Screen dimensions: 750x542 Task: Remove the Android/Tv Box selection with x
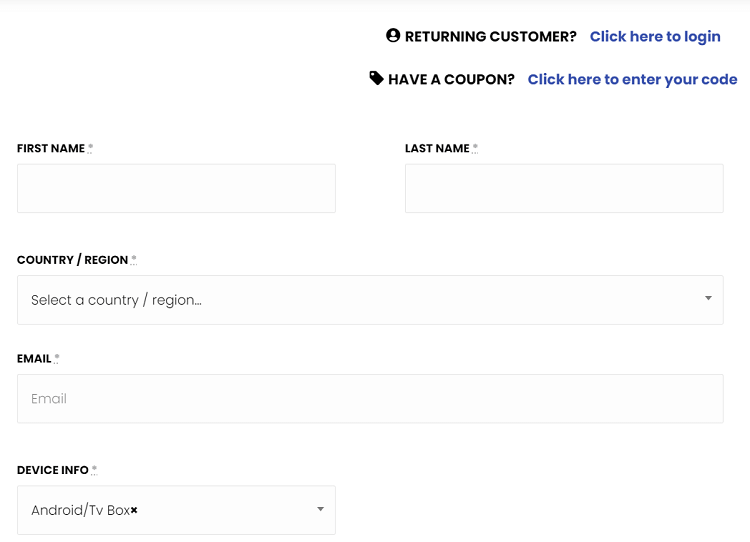click(x=134, y=510)
